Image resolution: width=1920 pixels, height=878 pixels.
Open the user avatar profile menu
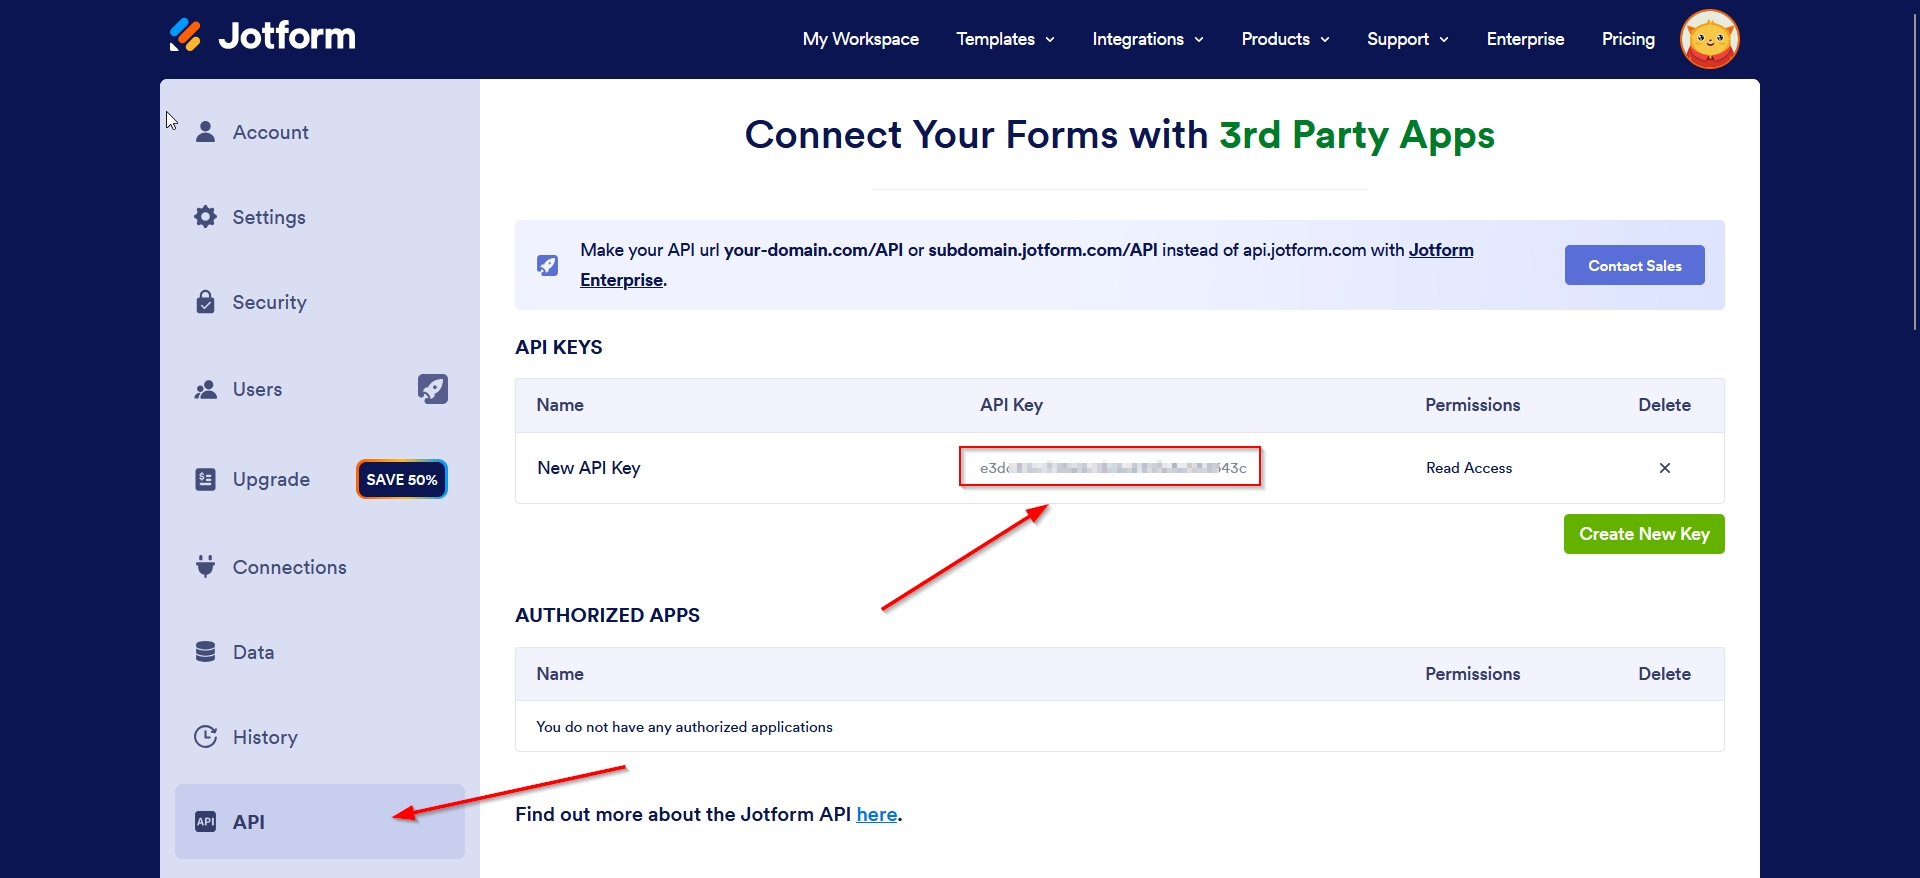(x=1710, y=39)
